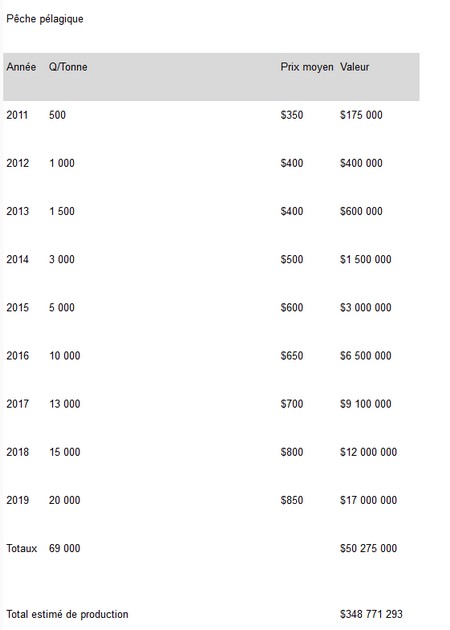Select the $348 771 293 production total

371,615
